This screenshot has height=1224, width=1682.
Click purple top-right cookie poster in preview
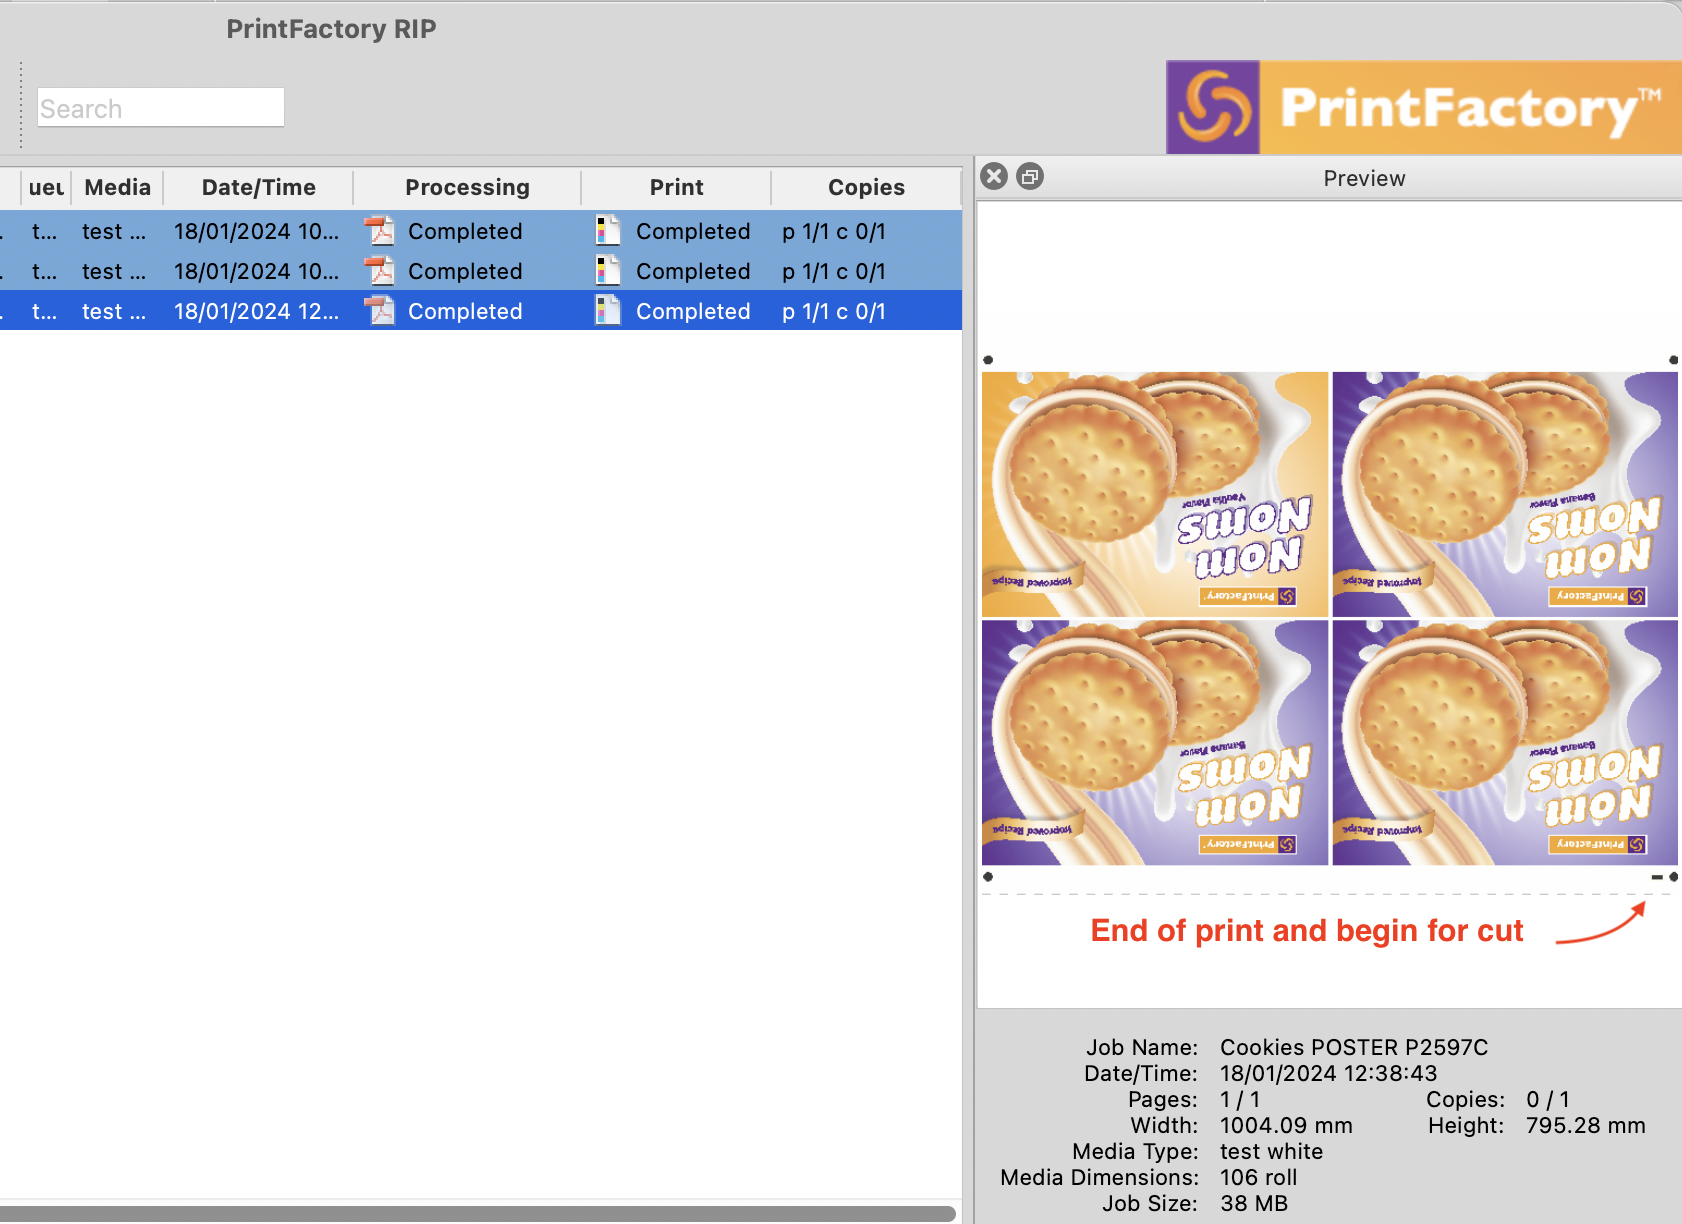[1505, 494]
